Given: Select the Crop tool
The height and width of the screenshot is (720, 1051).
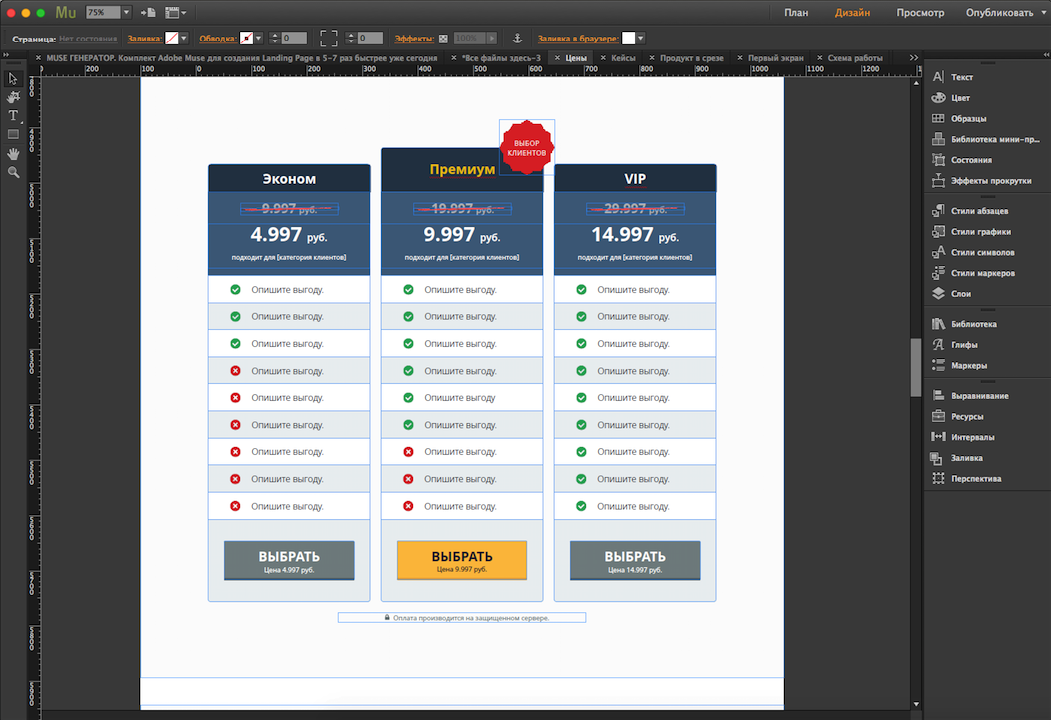Looking at the screenshot, I should (x=13, y=97).
